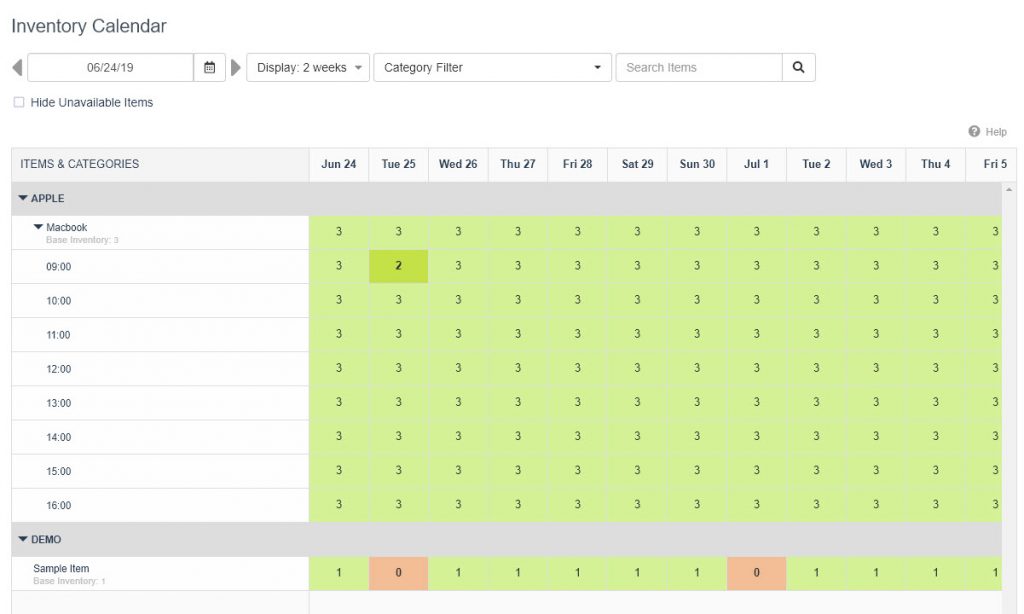This screenshot has width=1024, height=614.
Task: Click the Jul 1 column header
Action: click(756, 164)
